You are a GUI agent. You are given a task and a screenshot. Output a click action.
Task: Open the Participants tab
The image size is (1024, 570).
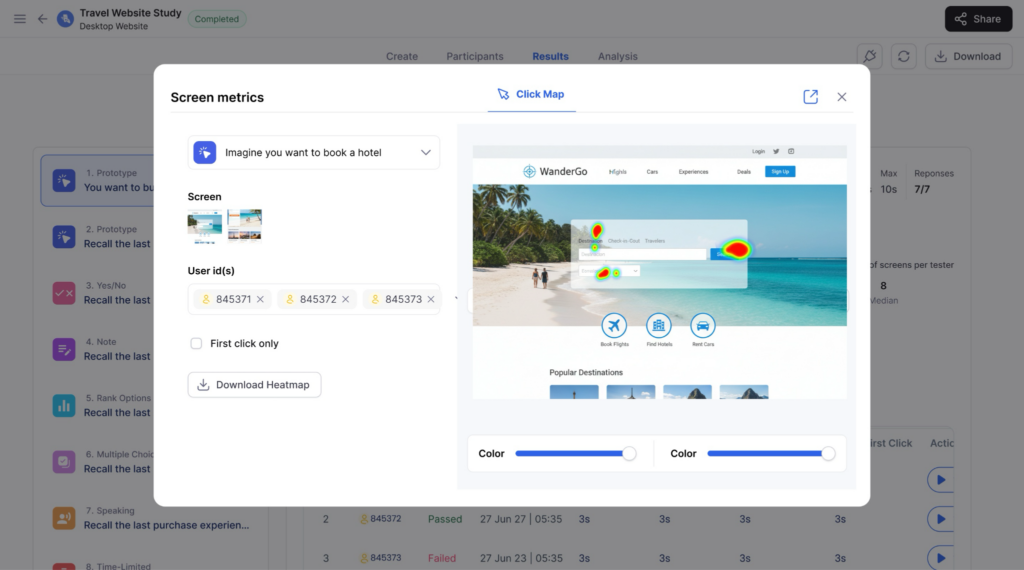click(x=475, y=56)
